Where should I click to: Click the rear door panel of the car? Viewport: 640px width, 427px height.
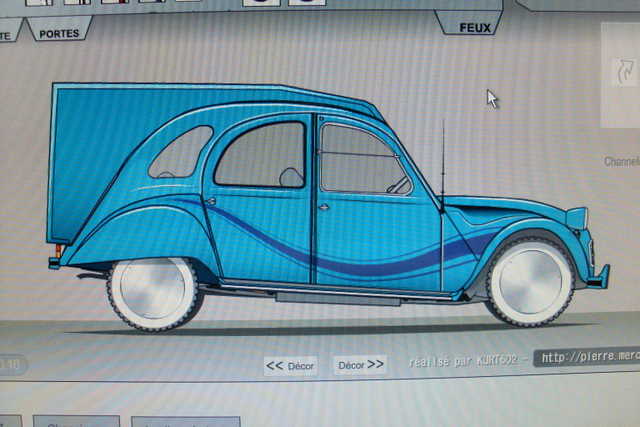point(260,225)
